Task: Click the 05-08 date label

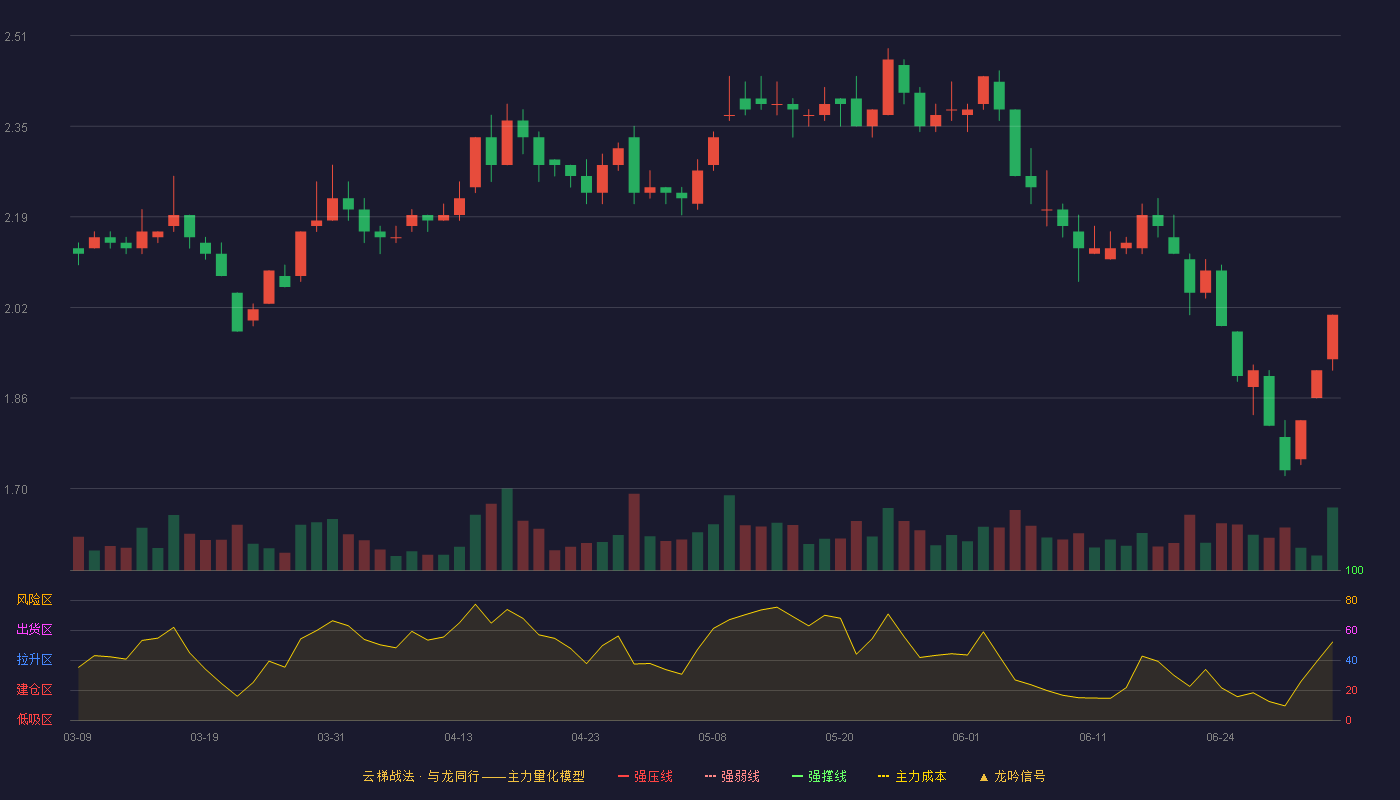Action: point(712,737)
